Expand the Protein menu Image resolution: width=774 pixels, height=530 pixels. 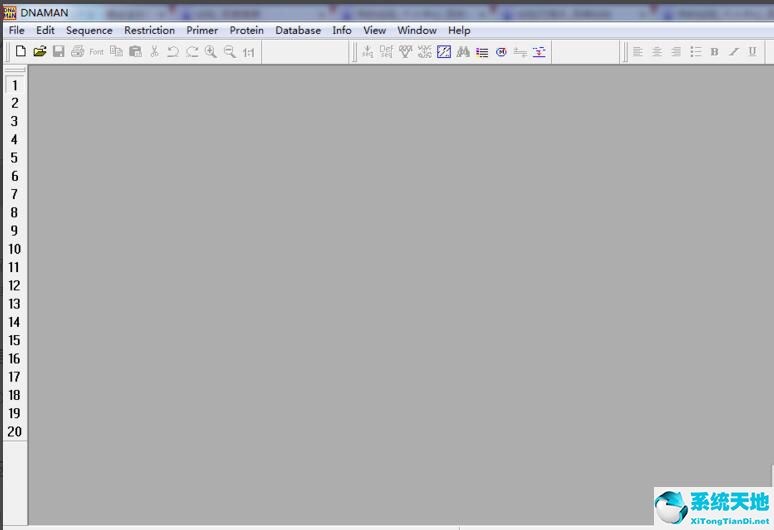[x=247, y=30]
